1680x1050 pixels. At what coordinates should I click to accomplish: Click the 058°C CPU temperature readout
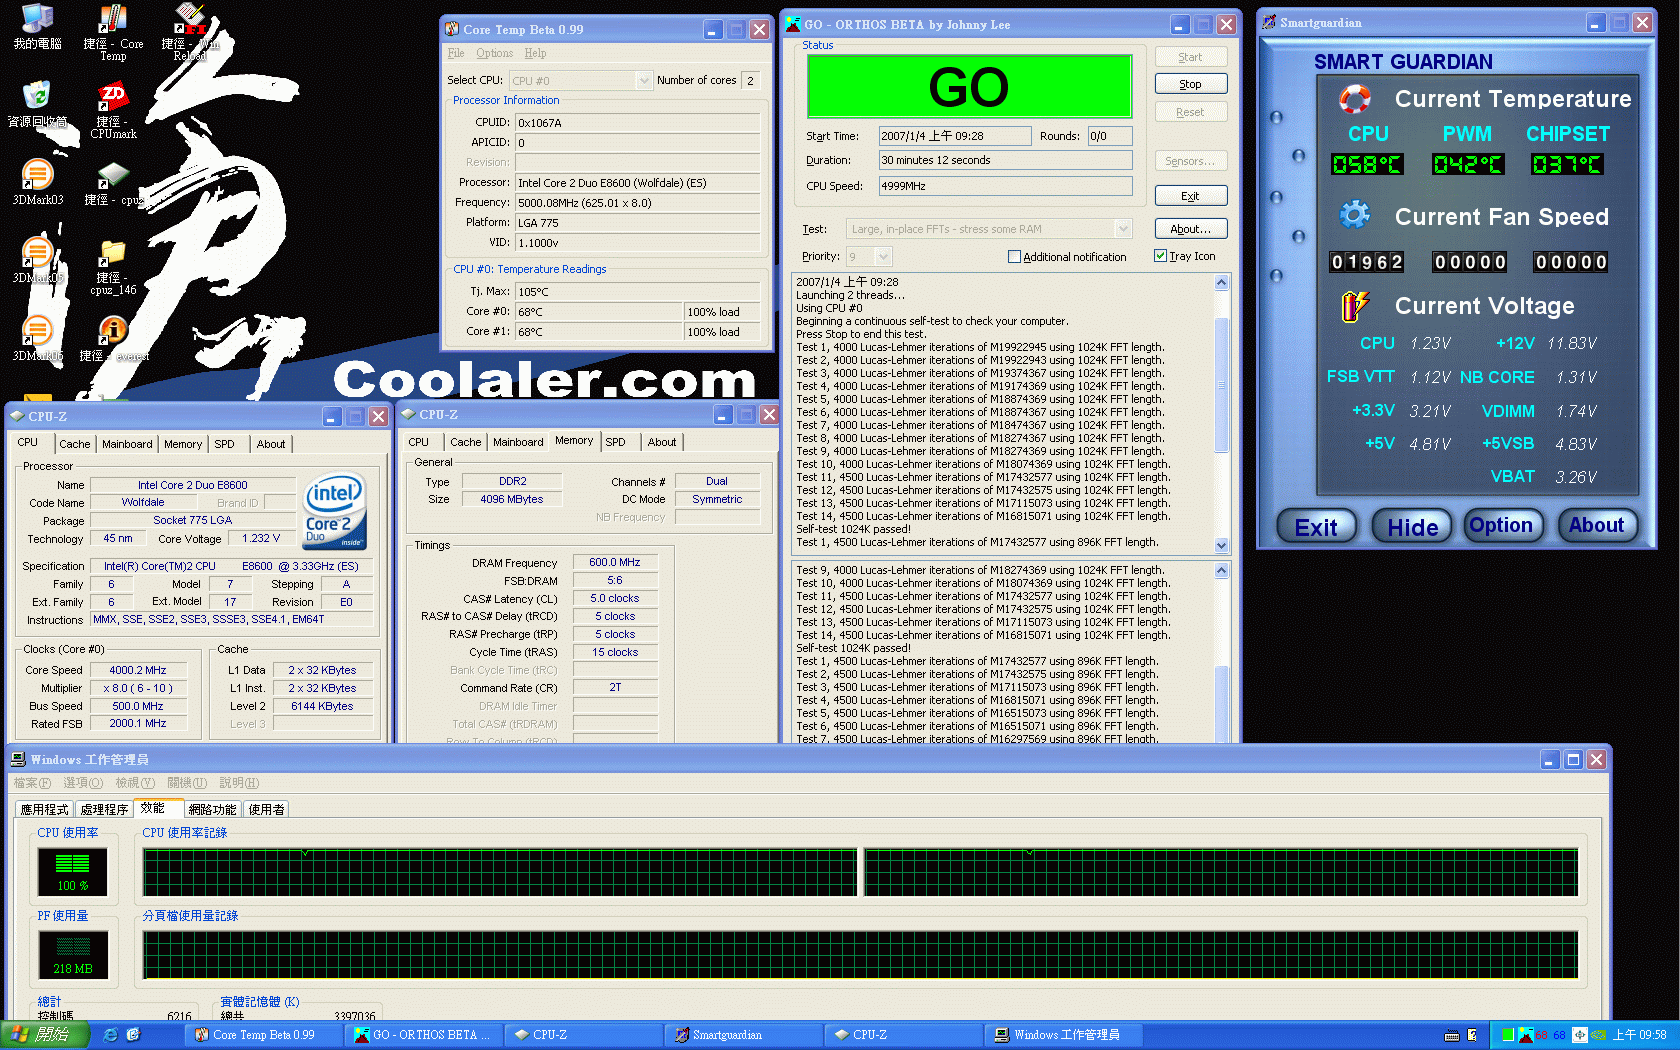click(1367, 164)
